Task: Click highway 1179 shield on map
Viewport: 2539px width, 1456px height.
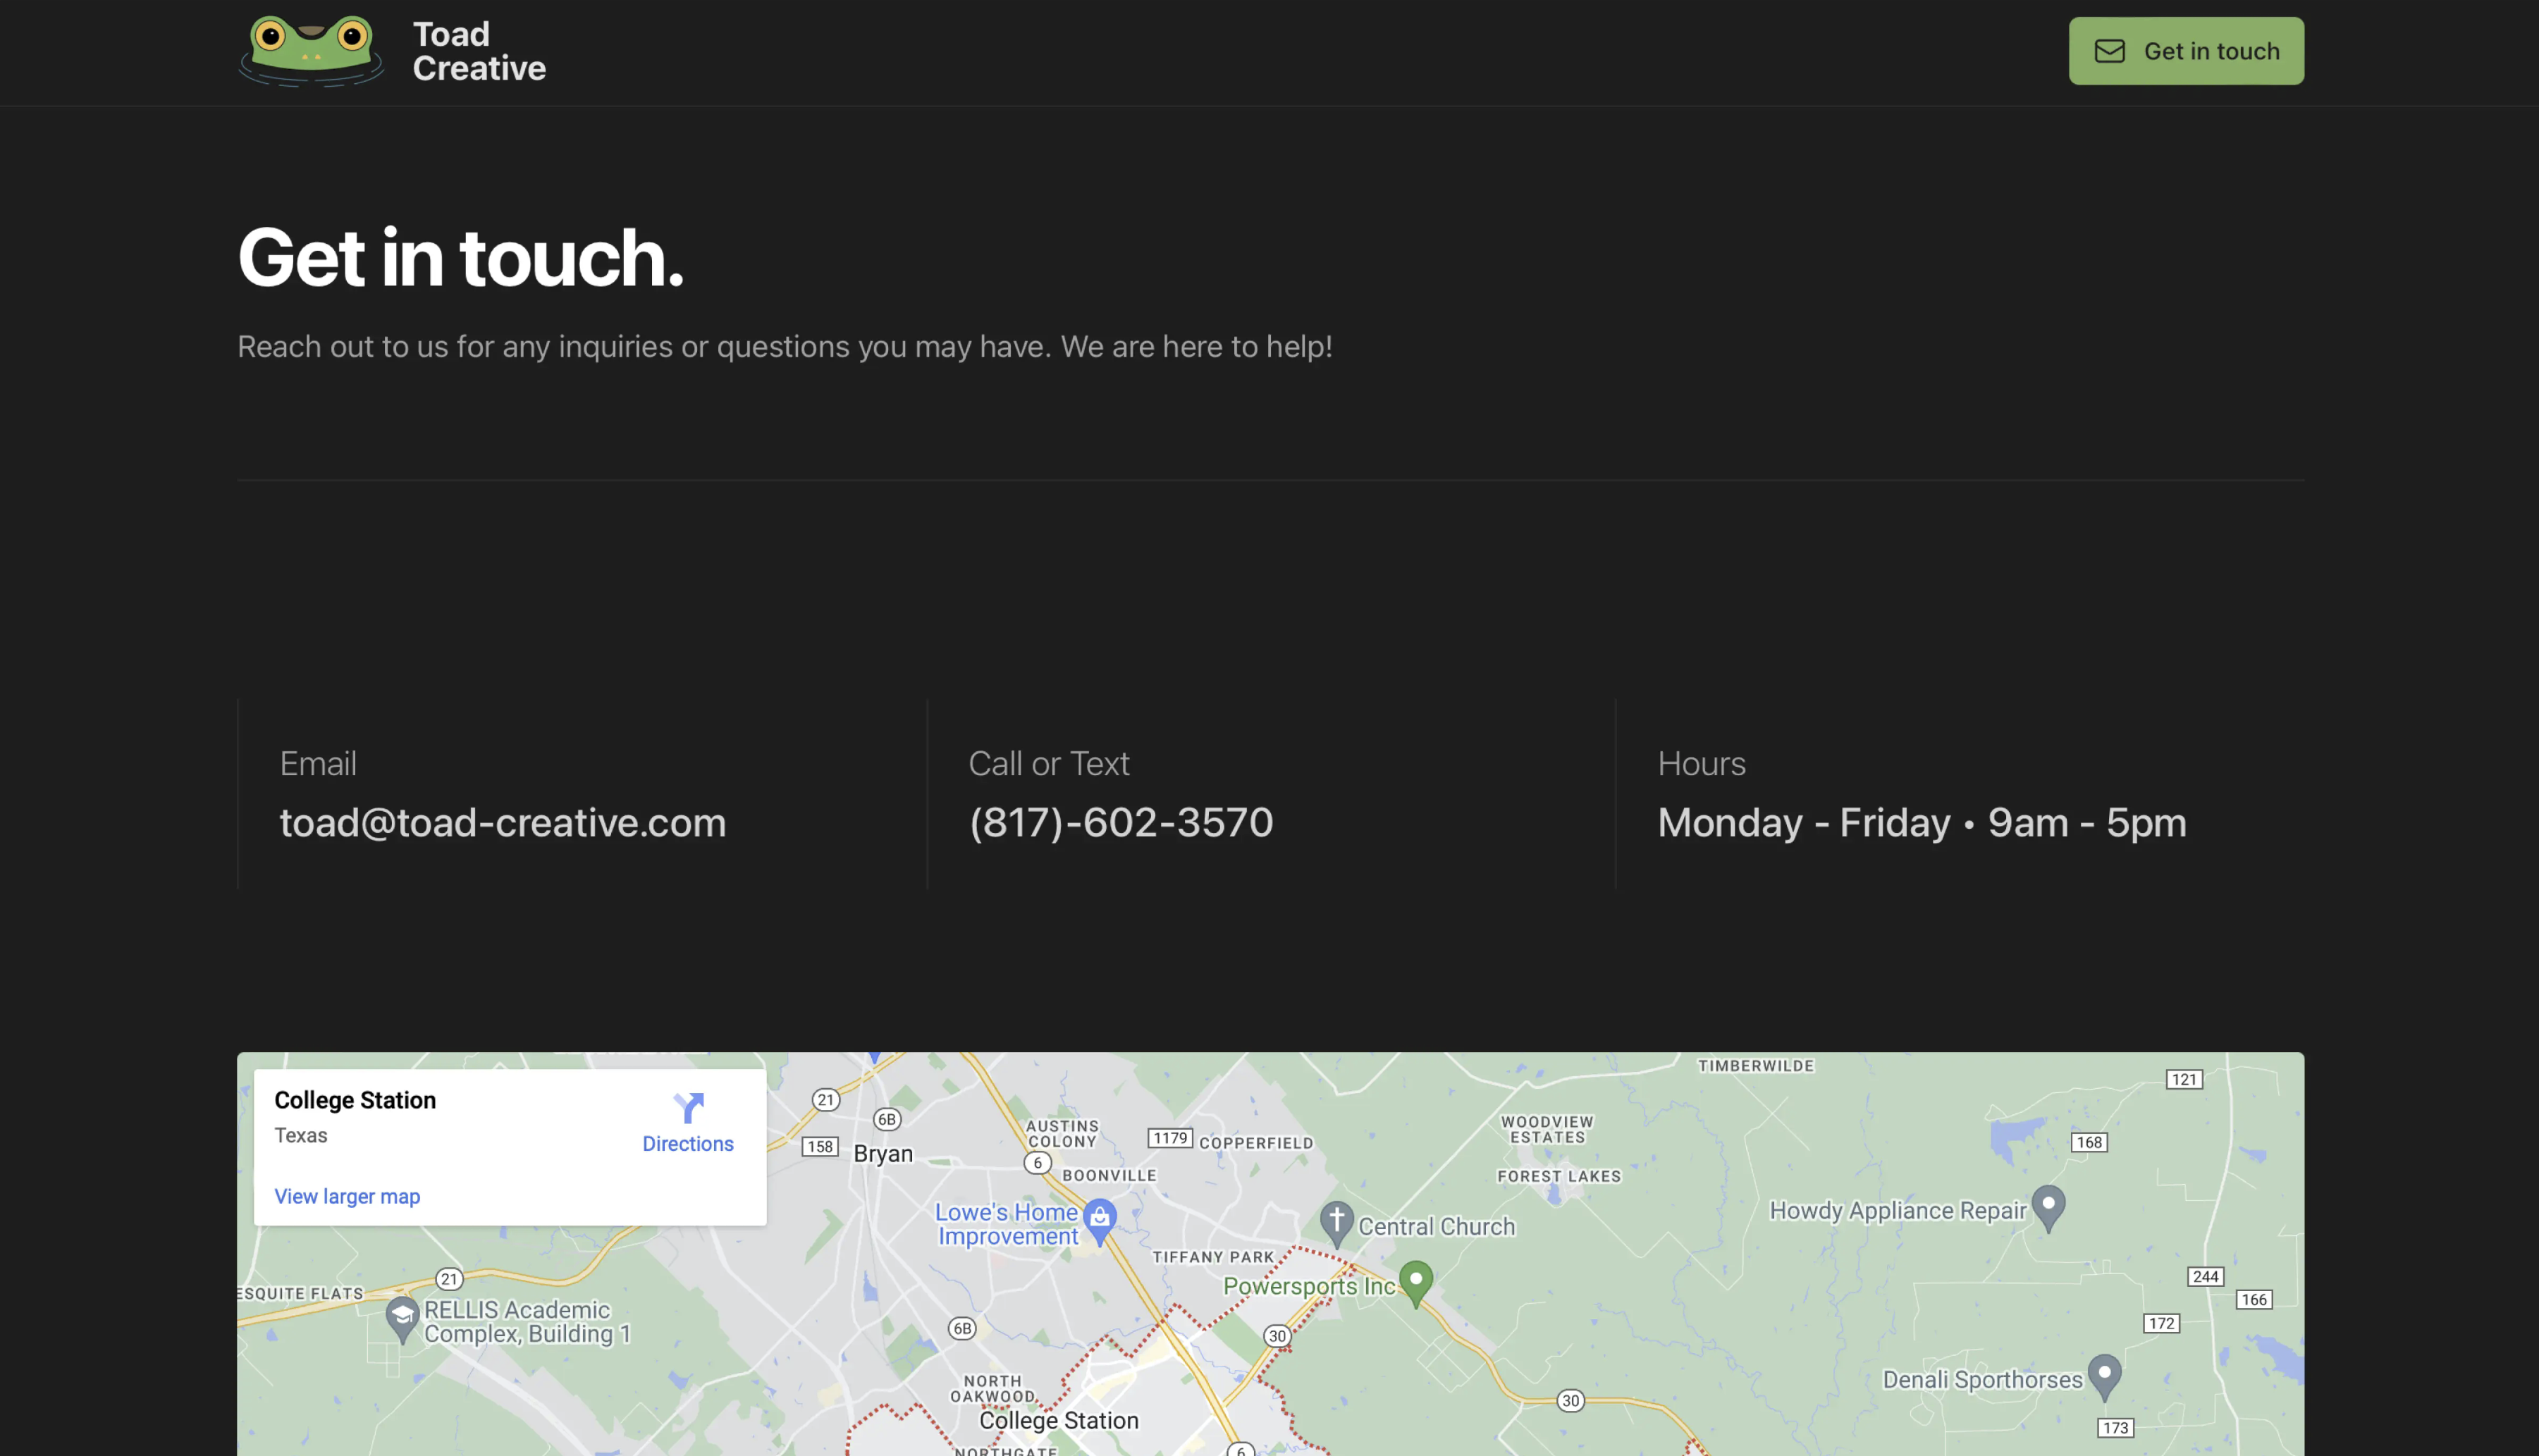Action: point(1170,1138)
